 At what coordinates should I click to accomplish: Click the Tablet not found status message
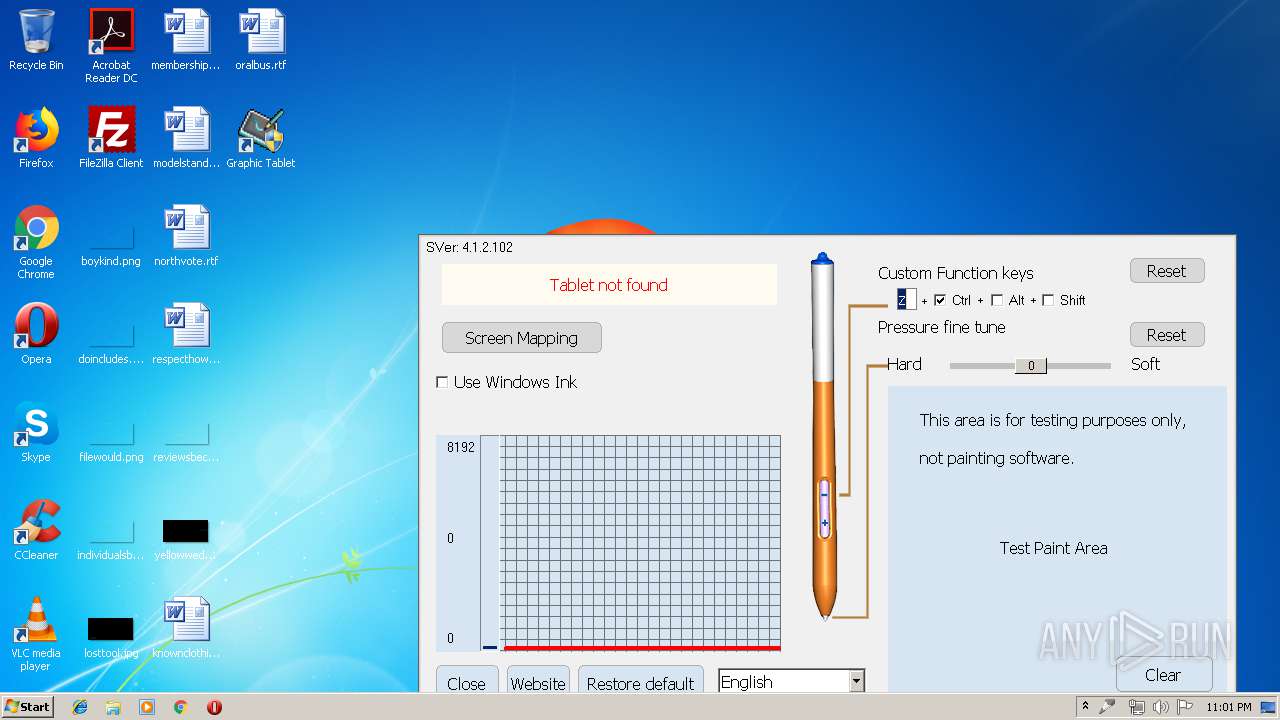tap(609, 285)
